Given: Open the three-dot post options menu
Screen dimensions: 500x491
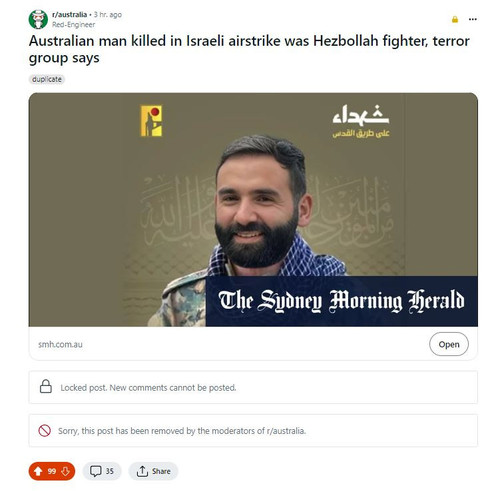Looking at the screenshot, I should click(x=473, y=19).
